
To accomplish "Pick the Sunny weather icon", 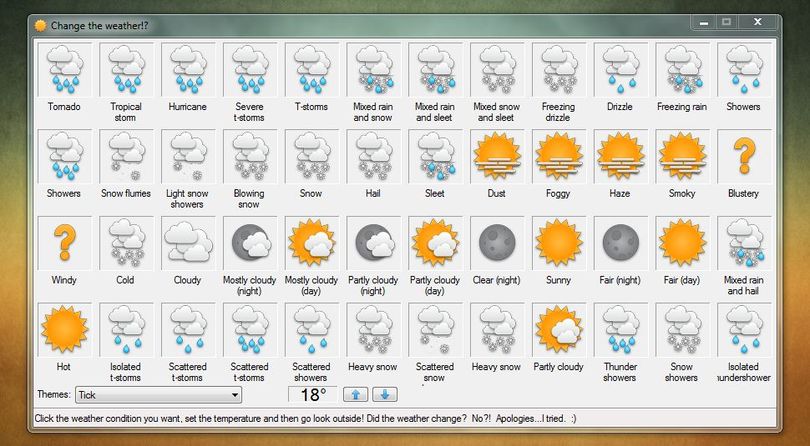I will (x=558, y=243).
